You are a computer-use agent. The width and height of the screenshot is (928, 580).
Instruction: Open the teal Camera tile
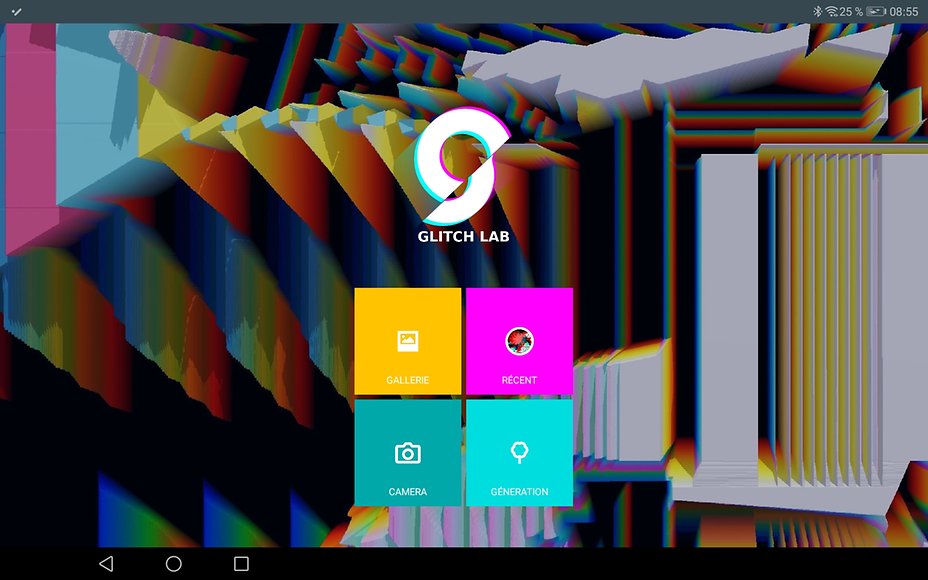(408, 453)
